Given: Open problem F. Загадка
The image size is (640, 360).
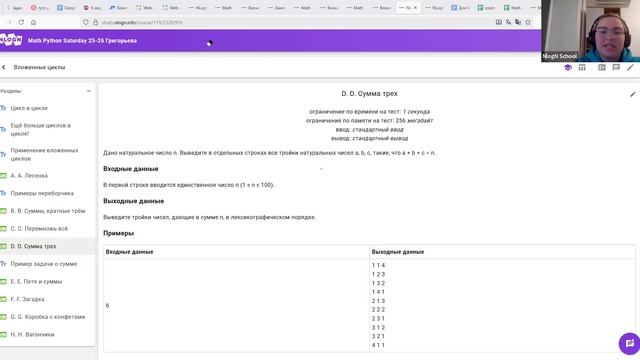Looking at the screenshot, I should tap(27, 299).
